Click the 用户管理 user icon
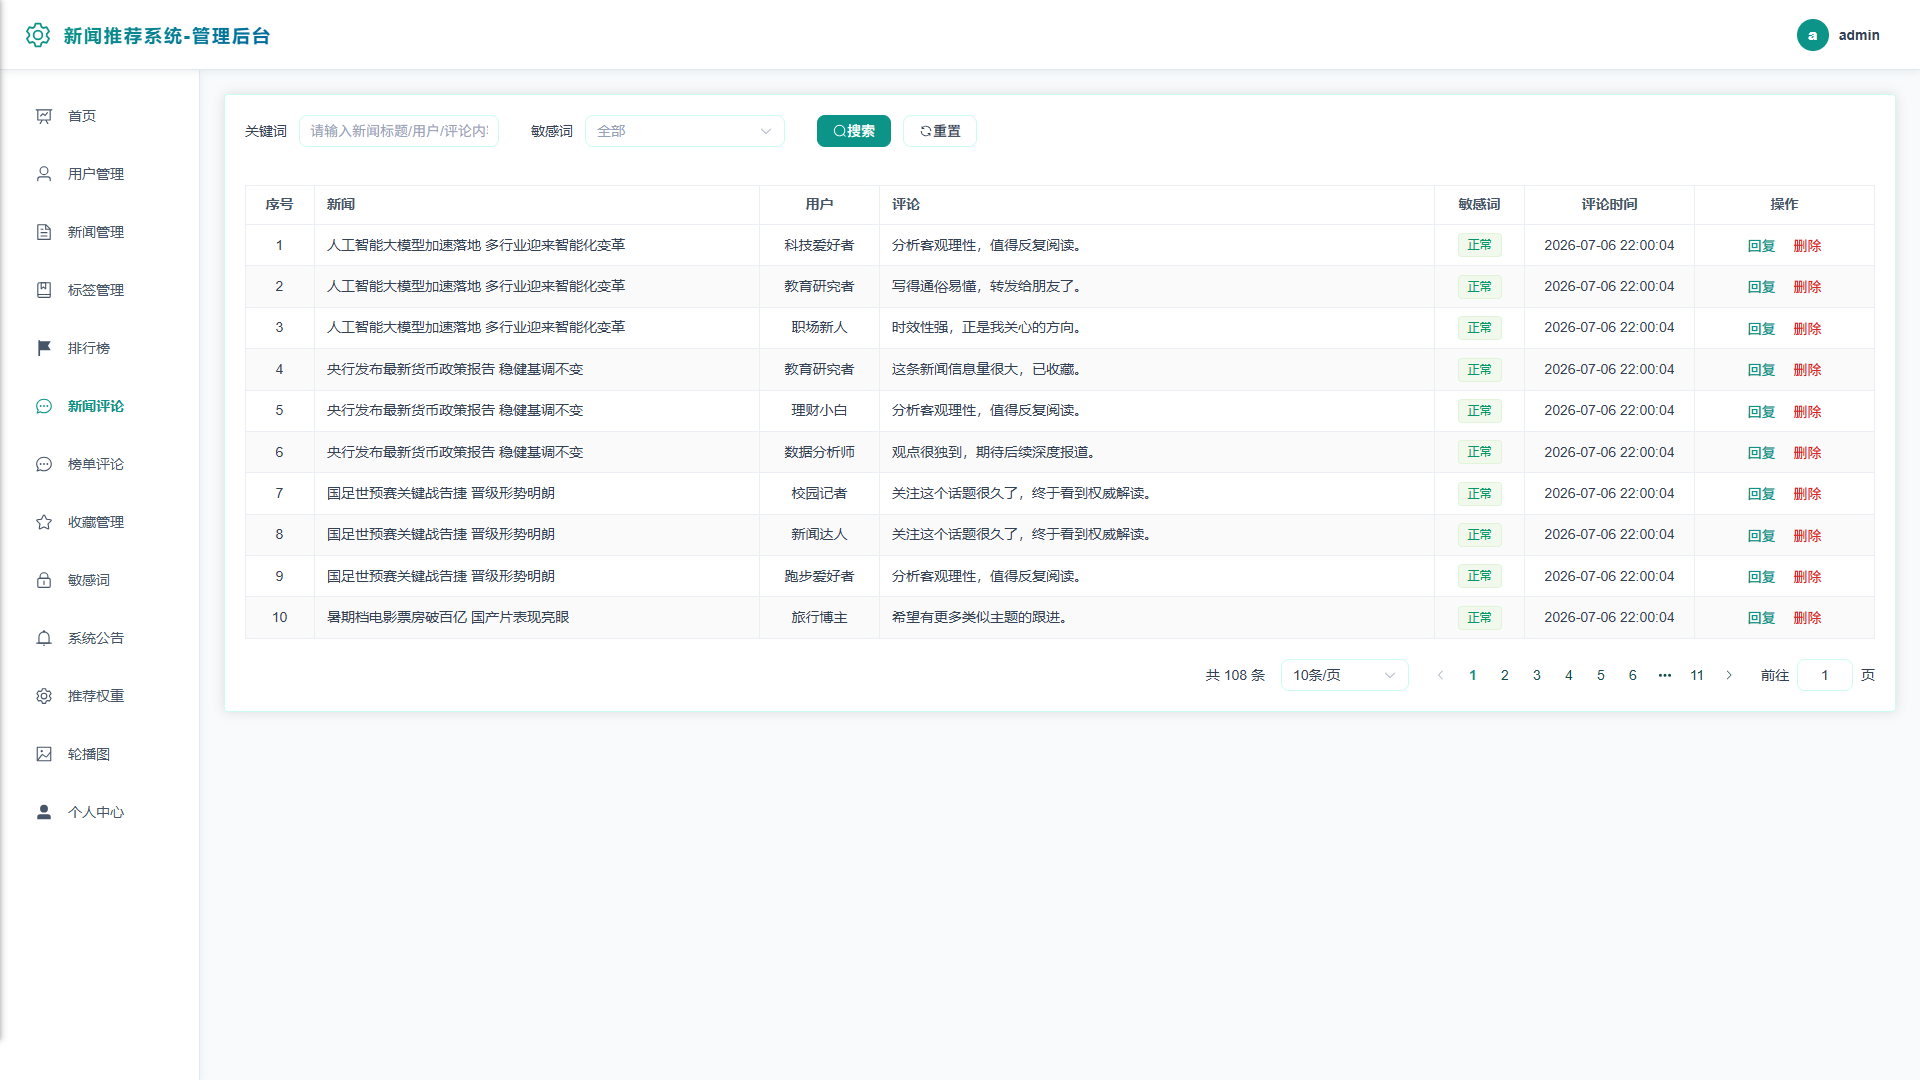1920x1080 pixels. click(x=44, y=174)
